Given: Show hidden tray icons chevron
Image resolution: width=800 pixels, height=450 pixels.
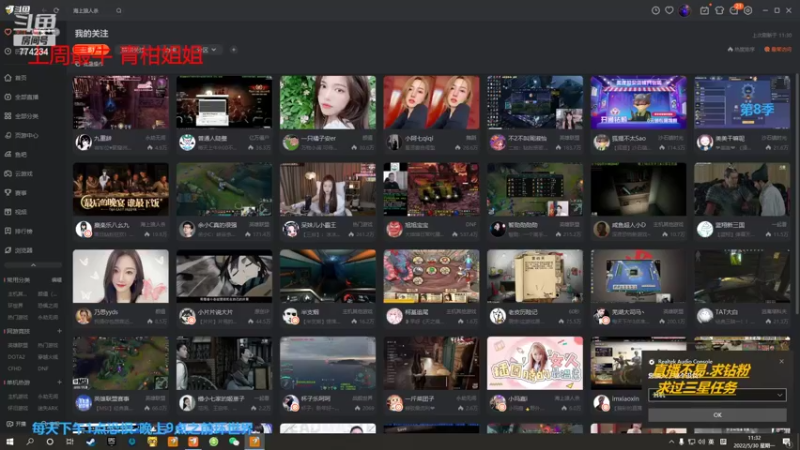Looking at the screenshot, I should pyautogui.click(x=671, y=442).
